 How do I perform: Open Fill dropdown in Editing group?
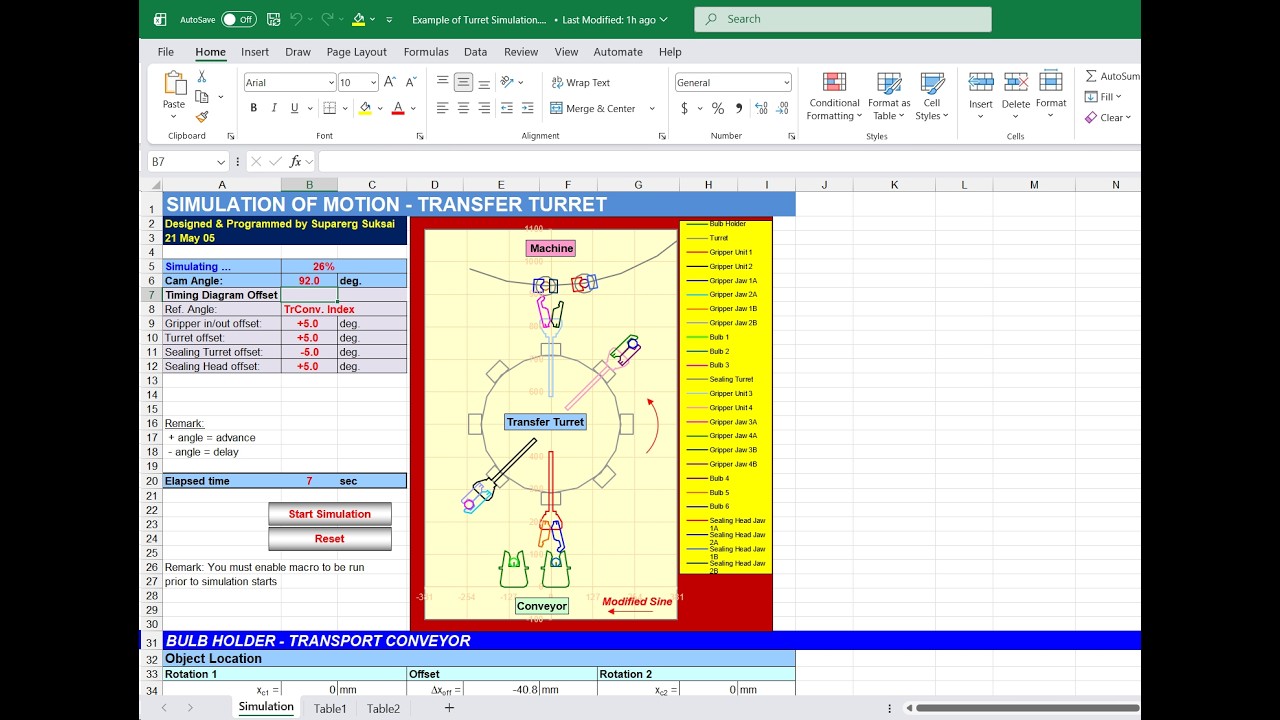point(1104,97)
